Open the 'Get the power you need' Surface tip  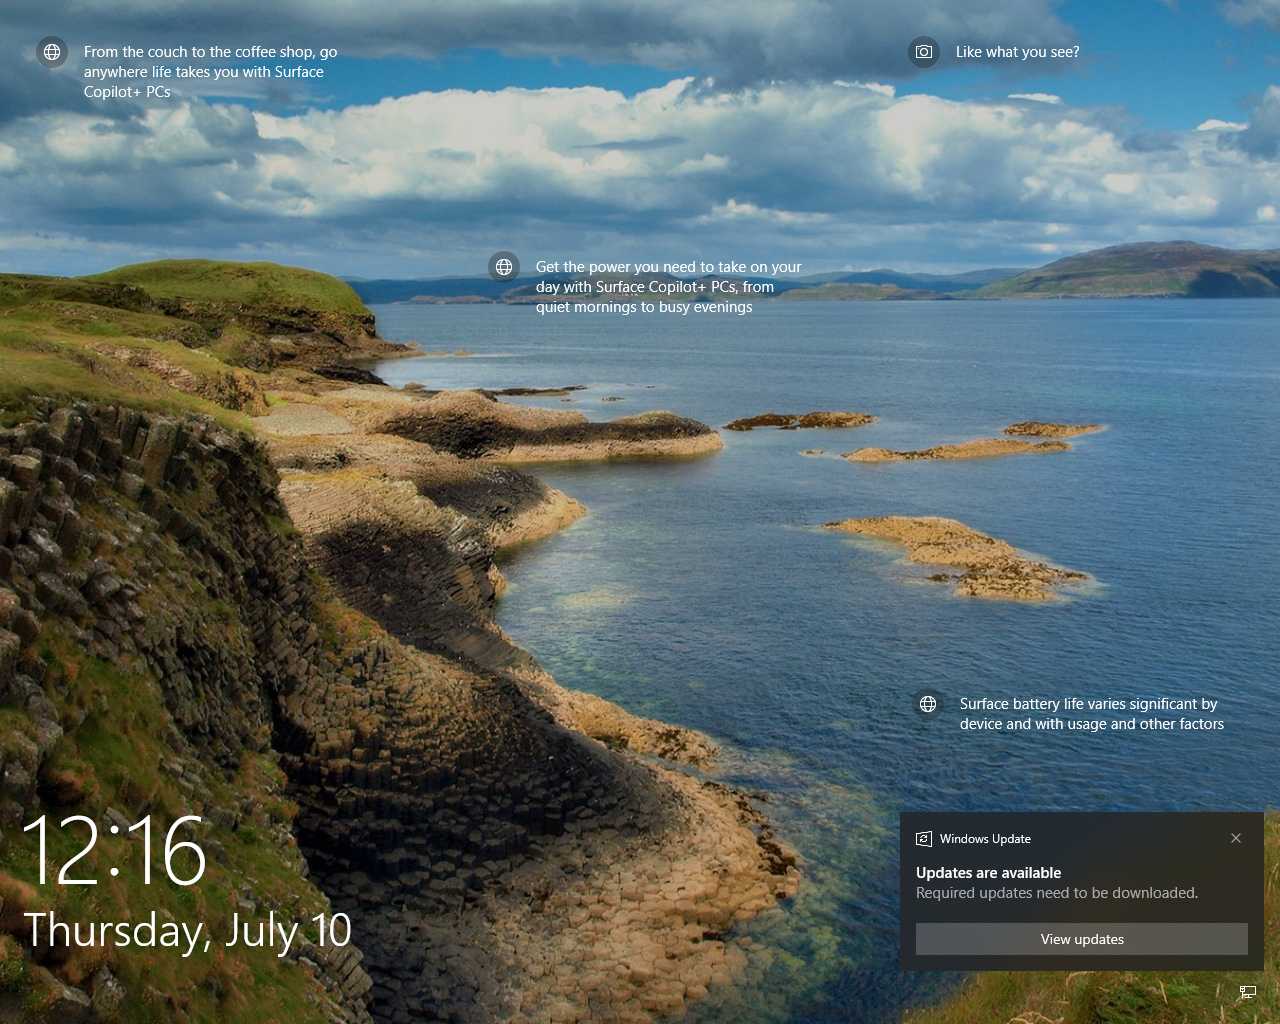point(668,287)
